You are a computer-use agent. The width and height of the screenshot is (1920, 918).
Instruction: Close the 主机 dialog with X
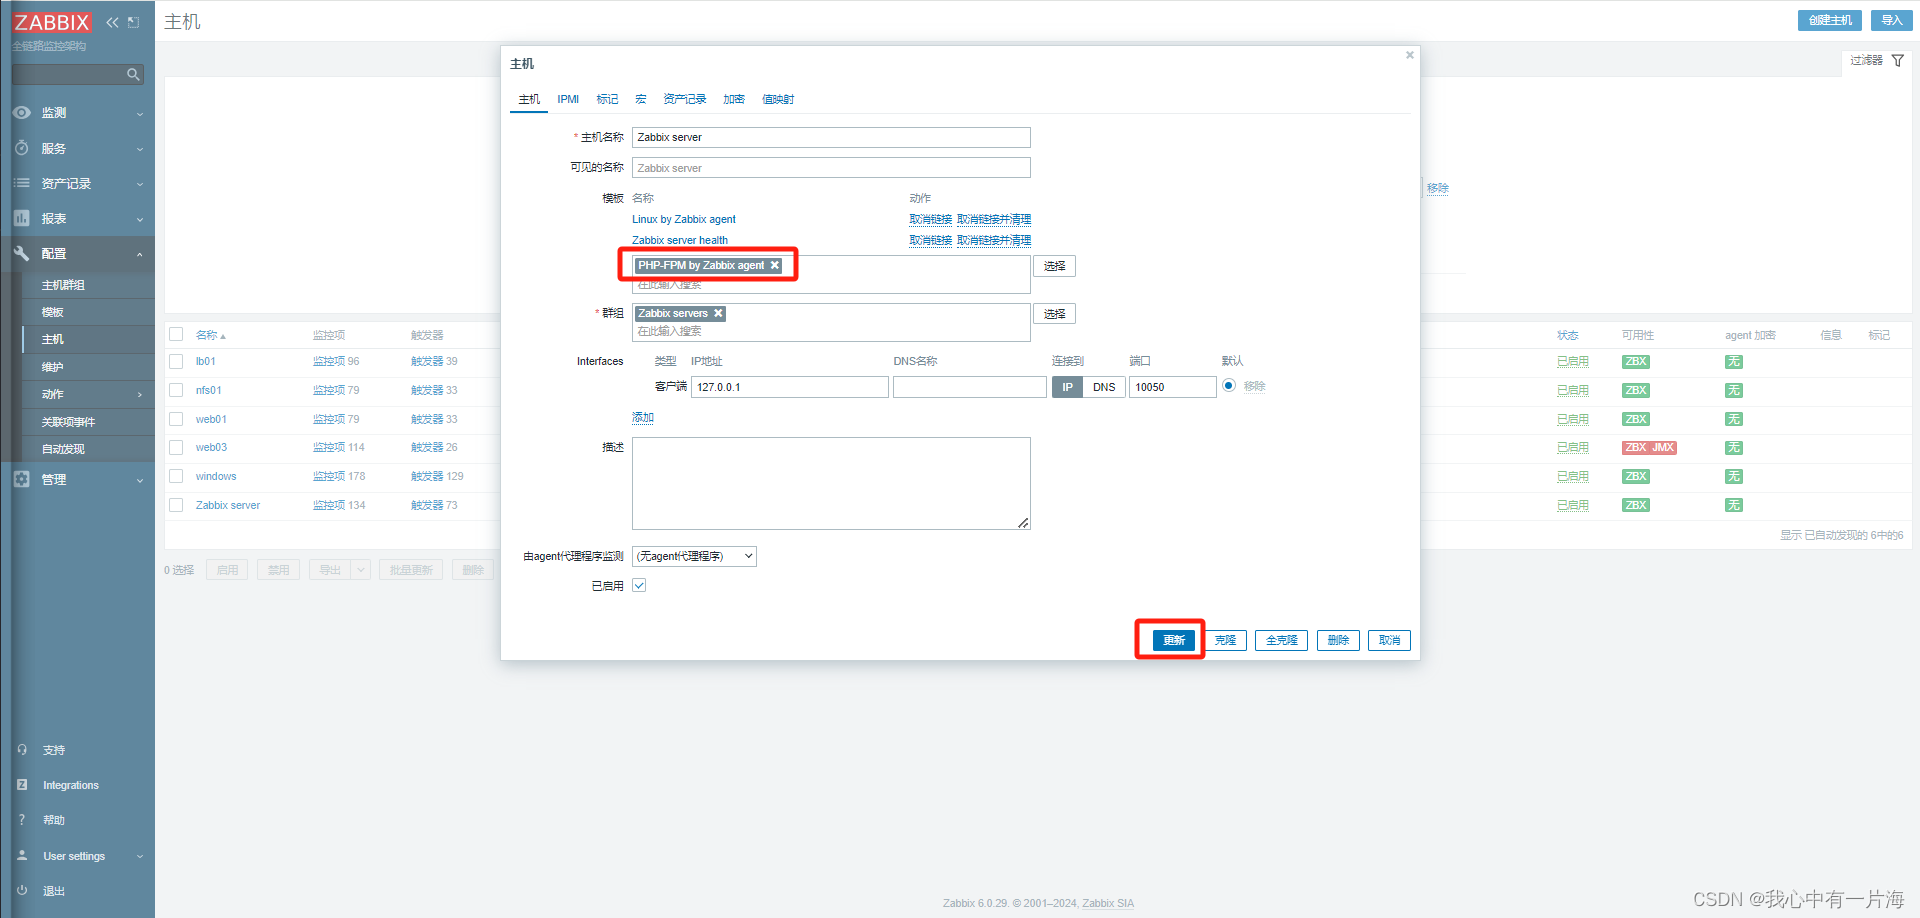1410,55
